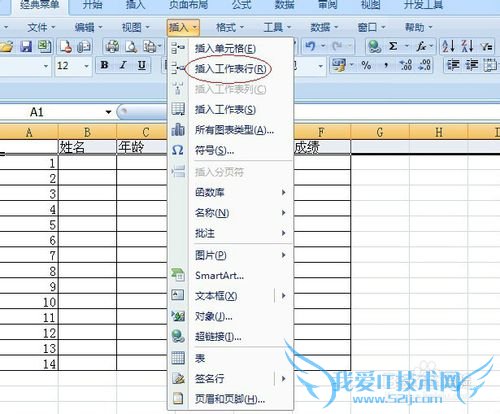Expand the 函数库 submenu
Image resolution: width=500 pixels, height=414 pixels.
click(231, 192)
